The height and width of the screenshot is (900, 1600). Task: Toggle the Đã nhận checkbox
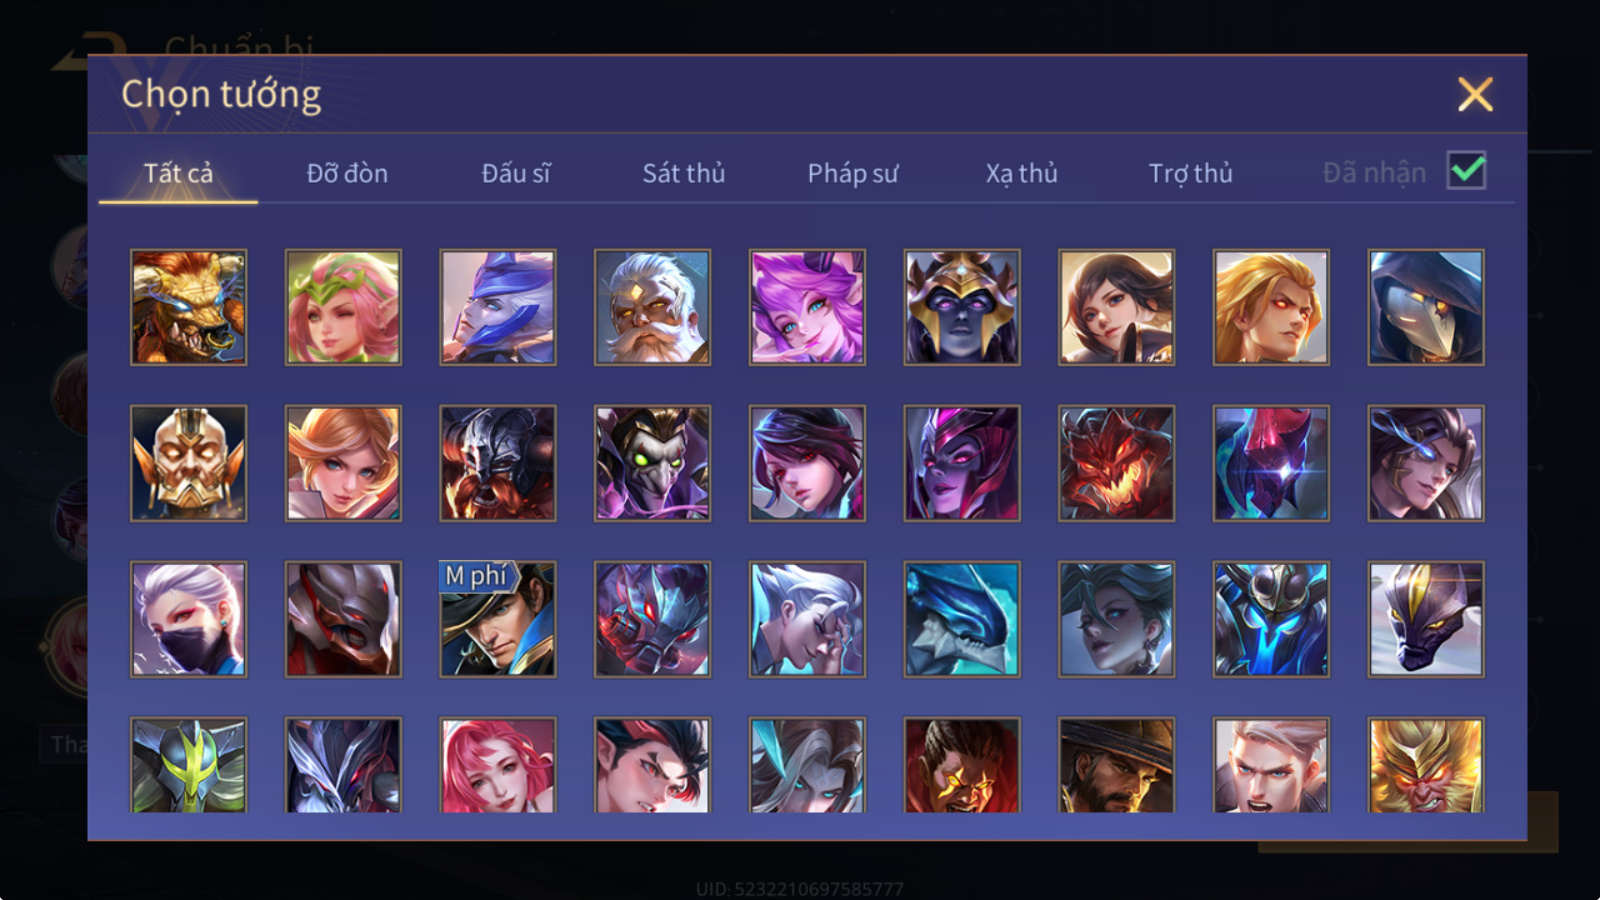[x=1467, y=171]
